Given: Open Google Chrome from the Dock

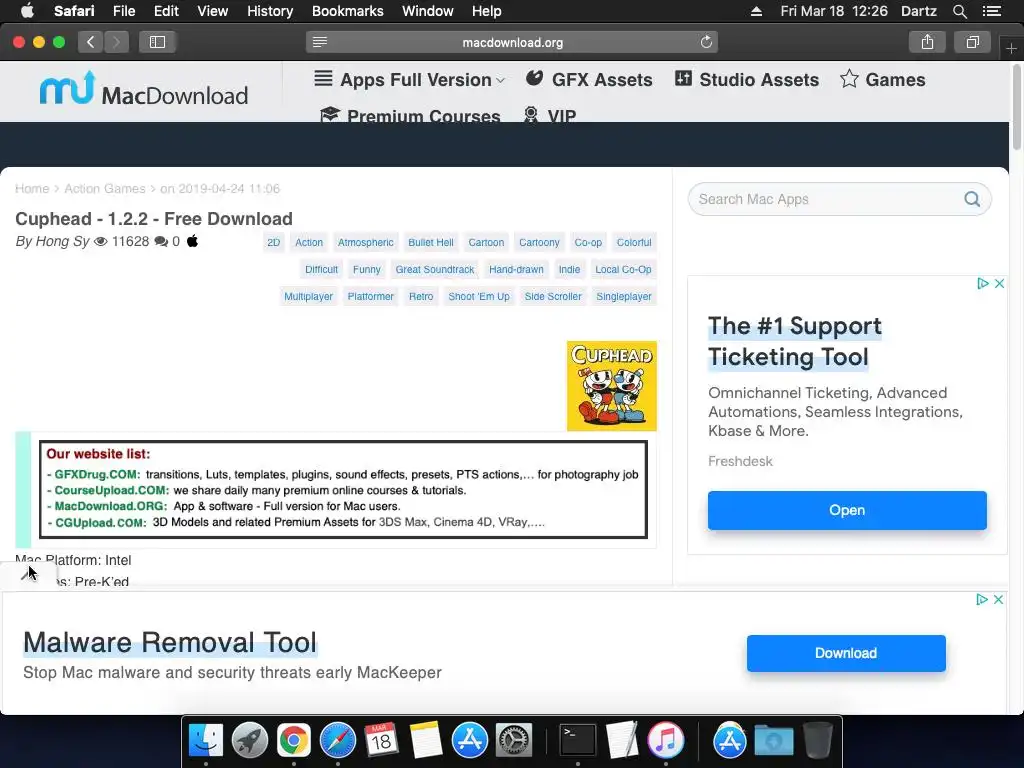Looking at the screenshot, I should (x=293, y=741).
